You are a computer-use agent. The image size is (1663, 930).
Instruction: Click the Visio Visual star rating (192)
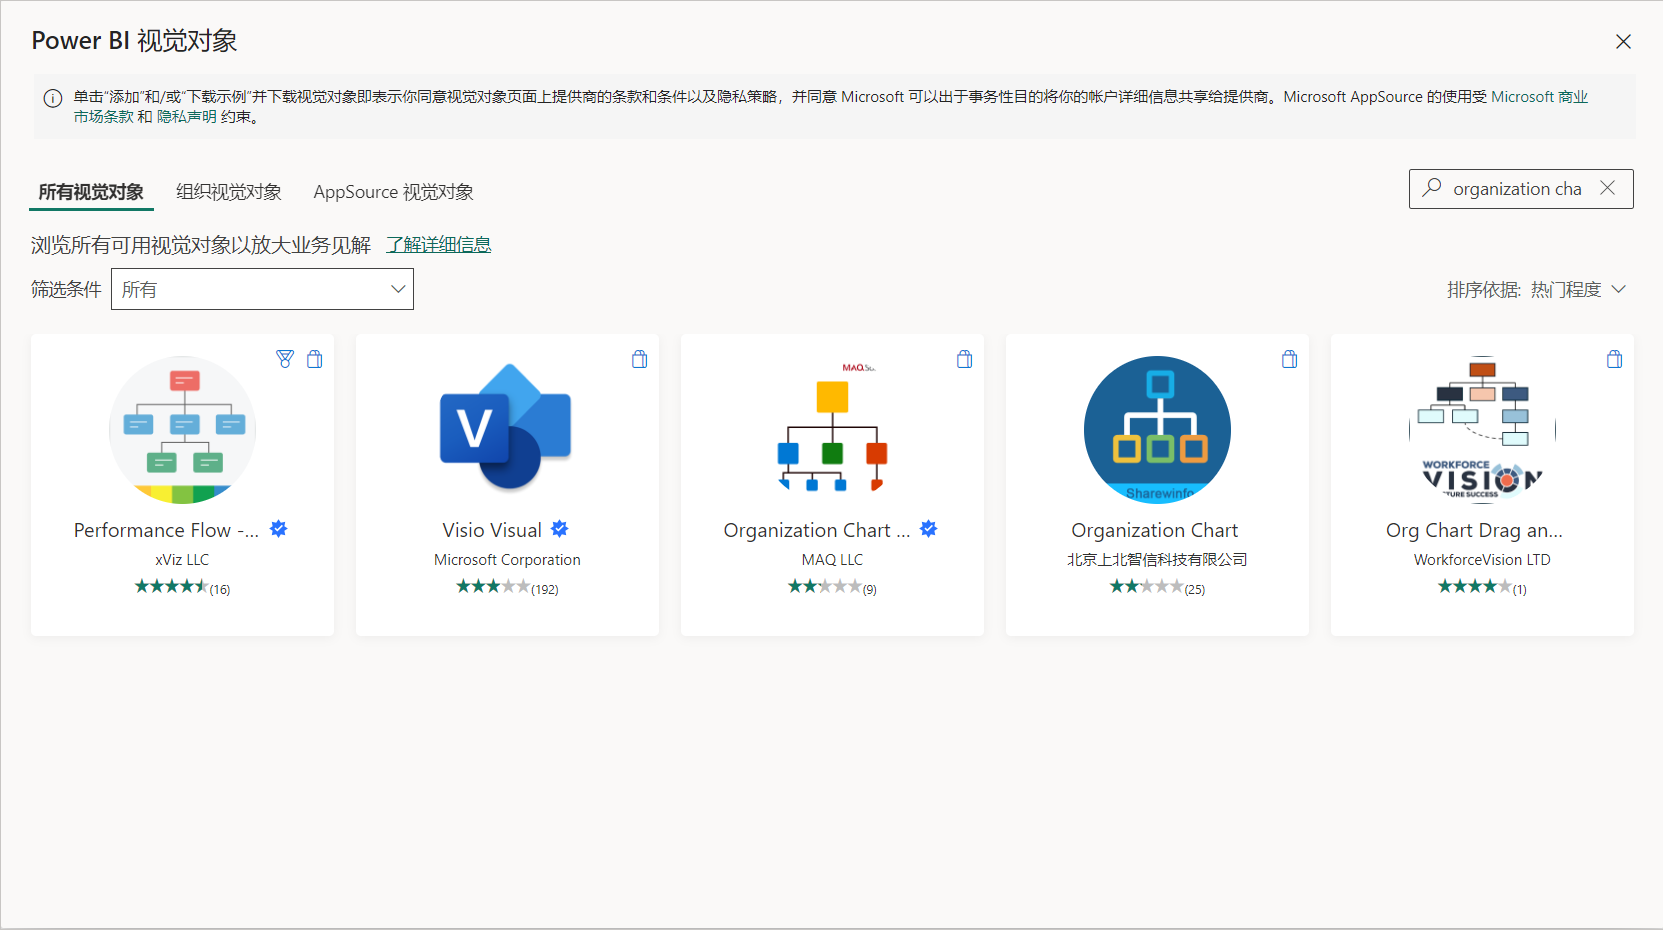(x=507, y=587)
